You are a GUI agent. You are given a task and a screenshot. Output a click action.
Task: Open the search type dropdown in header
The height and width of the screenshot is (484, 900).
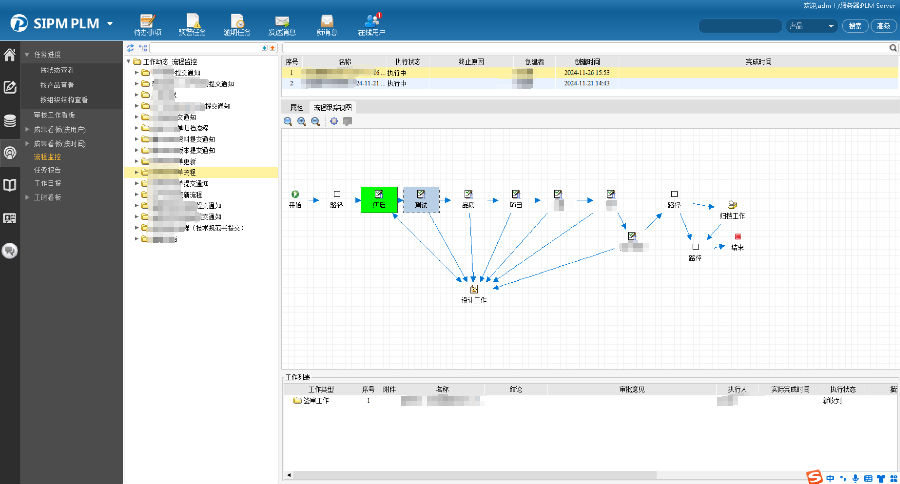pyautogui.click(x=830, y=27)
